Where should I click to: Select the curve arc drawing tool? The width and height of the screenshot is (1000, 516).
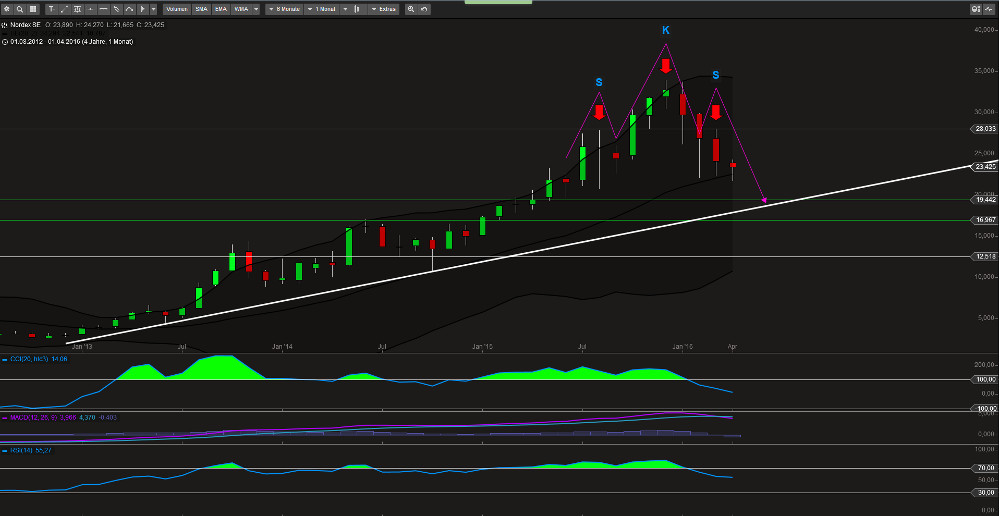point(129,9)
